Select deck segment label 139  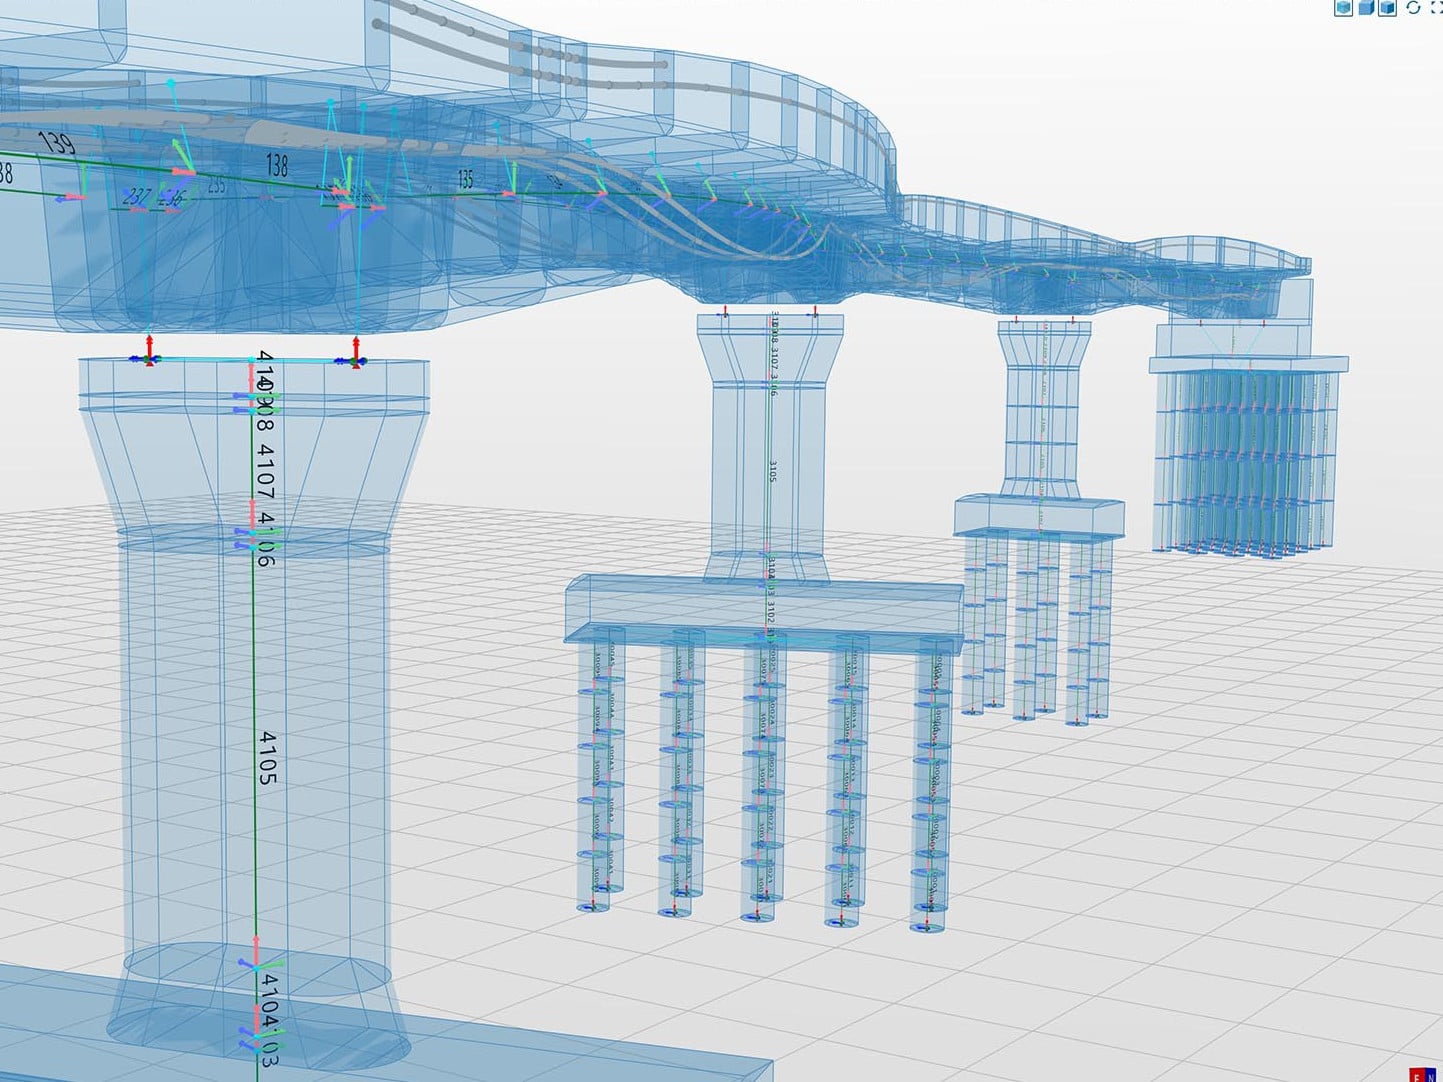57,142
